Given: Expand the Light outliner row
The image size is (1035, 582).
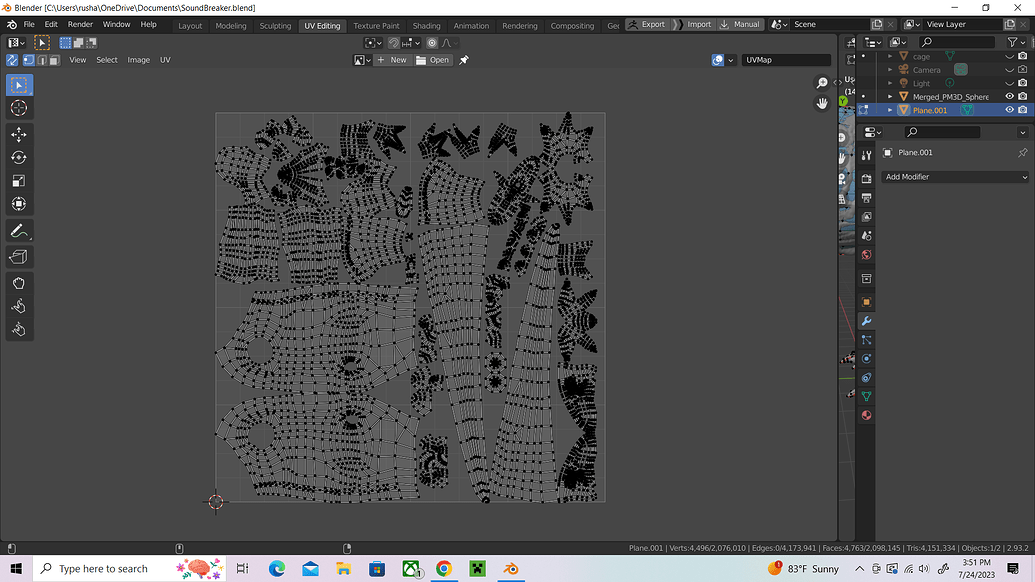Looking at the screenshot, I should [x=890, y=83].
